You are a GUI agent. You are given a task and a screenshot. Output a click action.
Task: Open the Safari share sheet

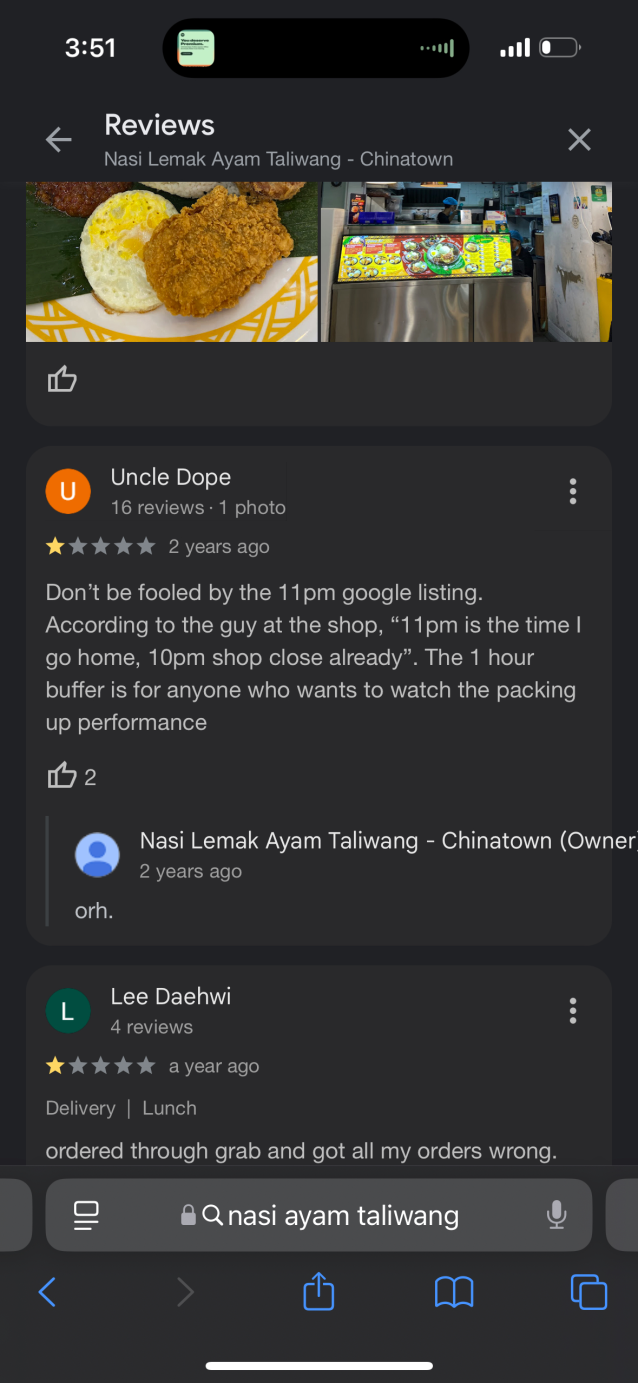[x=318, y=1291]
